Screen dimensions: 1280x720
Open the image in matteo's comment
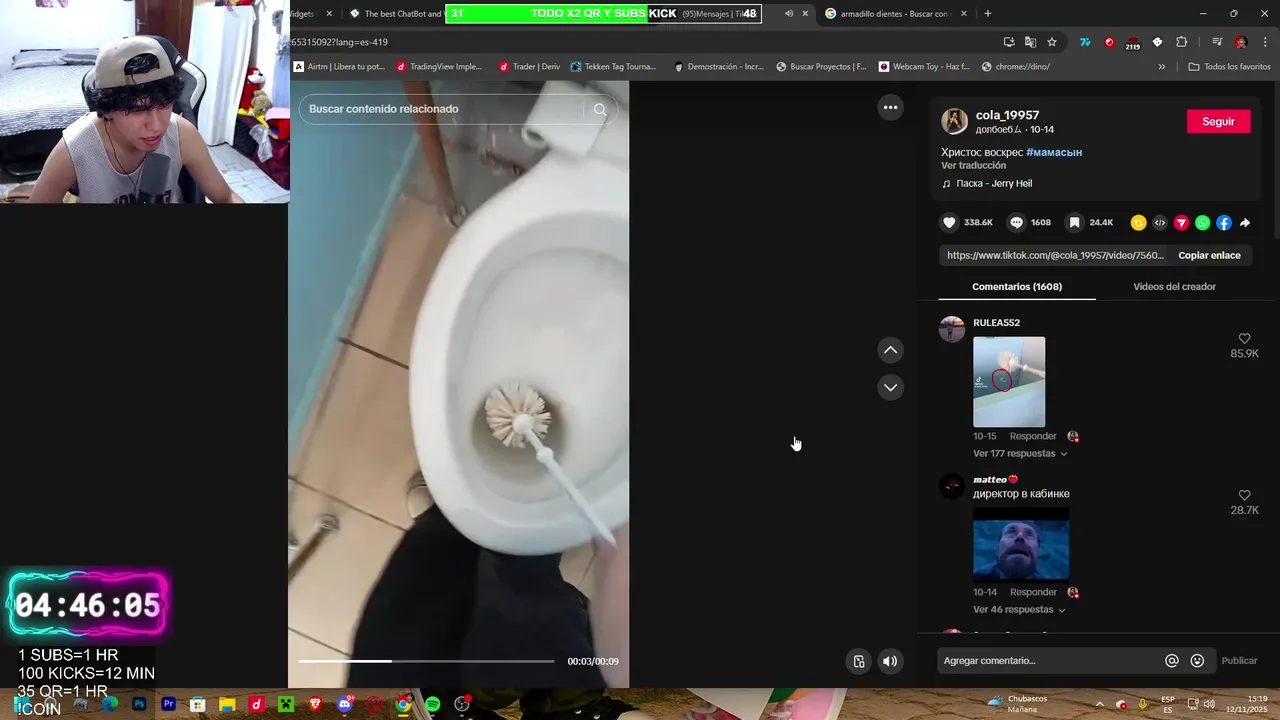1021,544
